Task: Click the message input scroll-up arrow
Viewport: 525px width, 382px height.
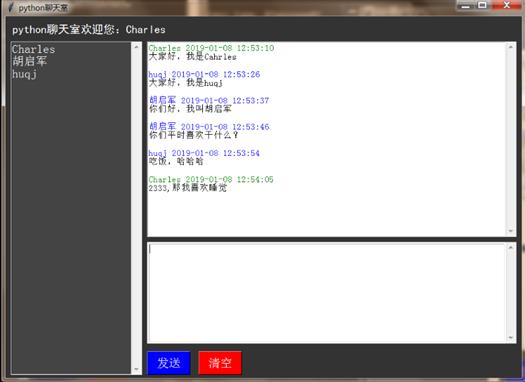Action: pos(511,247)
